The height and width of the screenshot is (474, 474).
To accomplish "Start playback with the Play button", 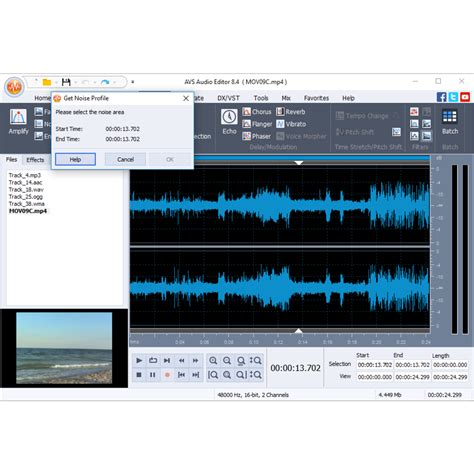I will (x=139, y=360).
